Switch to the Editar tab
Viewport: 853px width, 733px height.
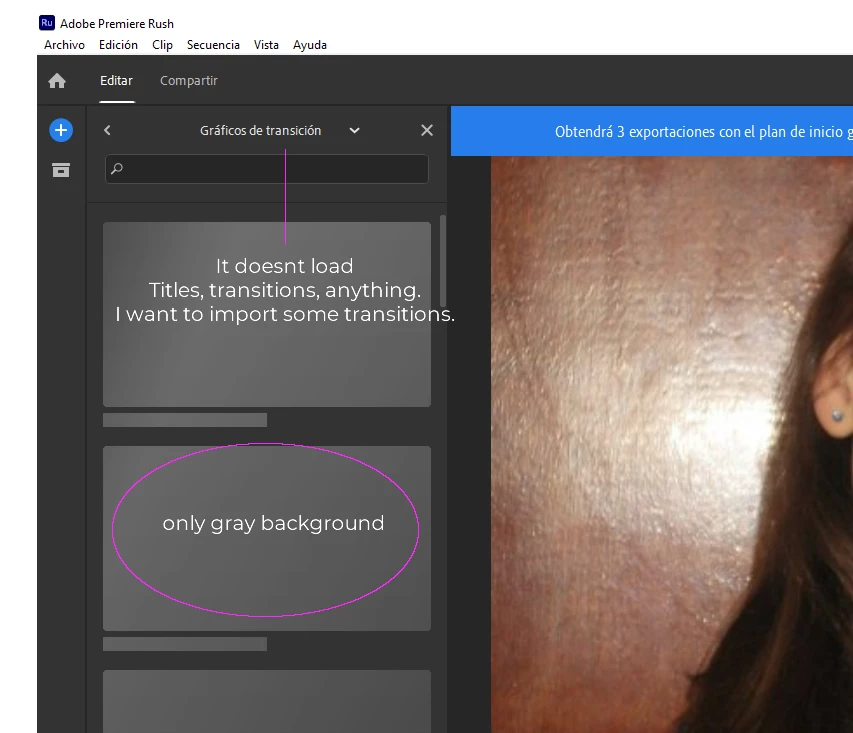116,81
